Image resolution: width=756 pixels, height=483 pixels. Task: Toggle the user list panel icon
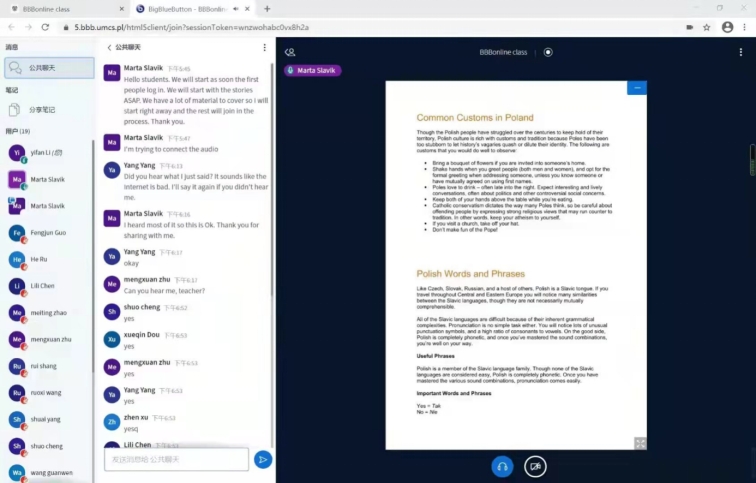tap(290, 52)
